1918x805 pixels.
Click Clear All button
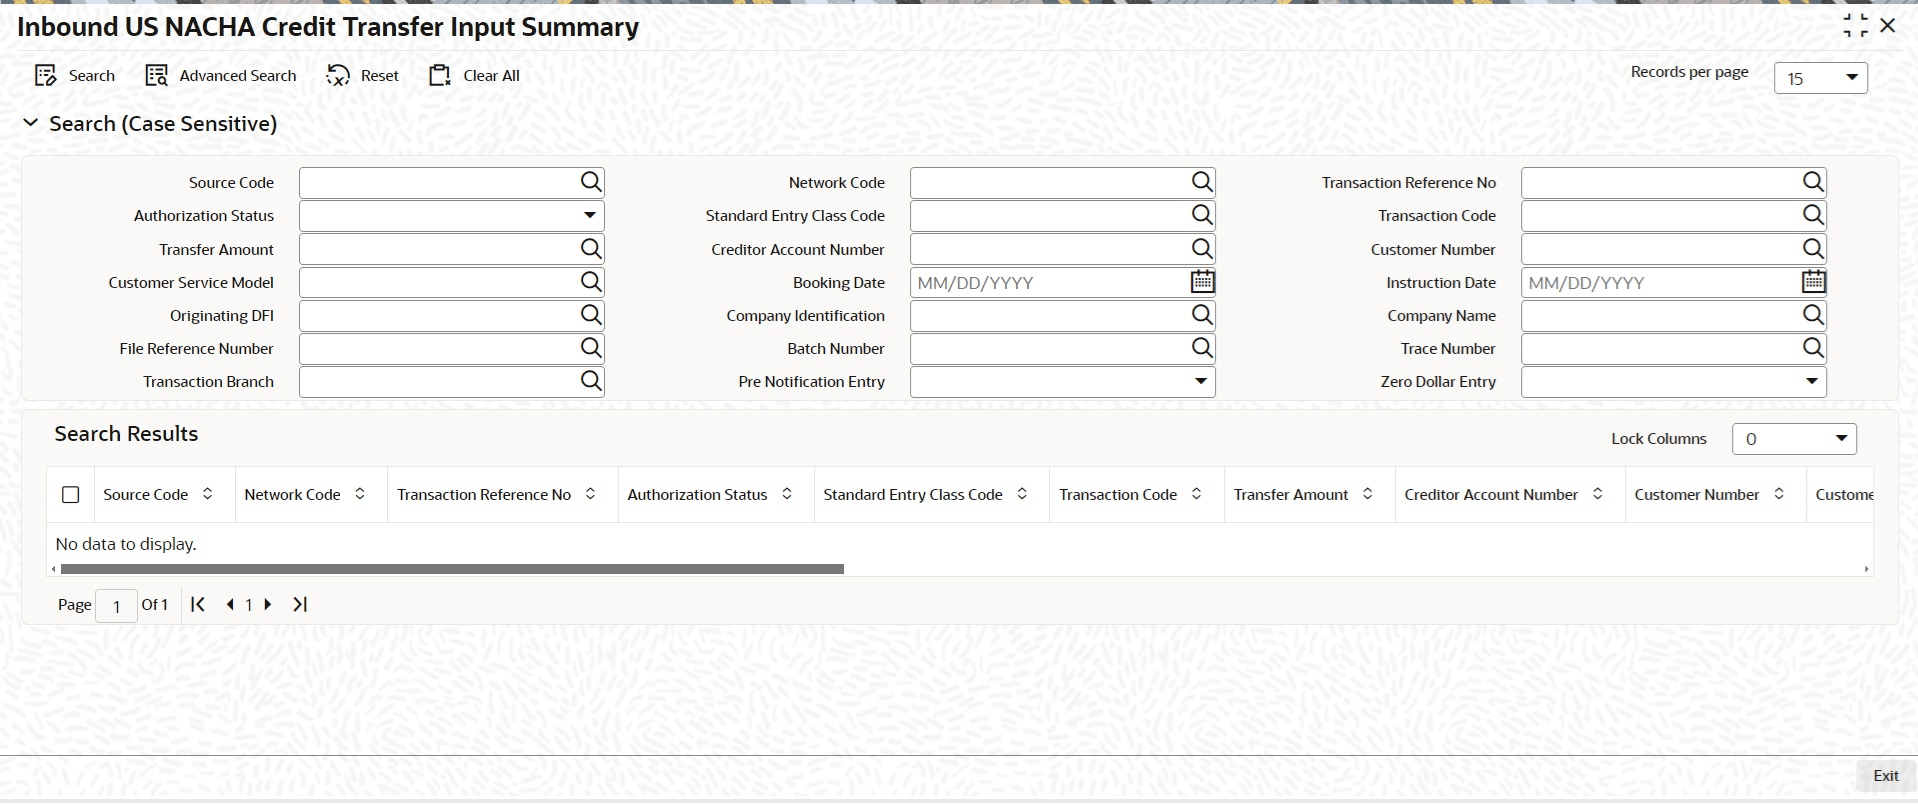[x=474, y=76]
